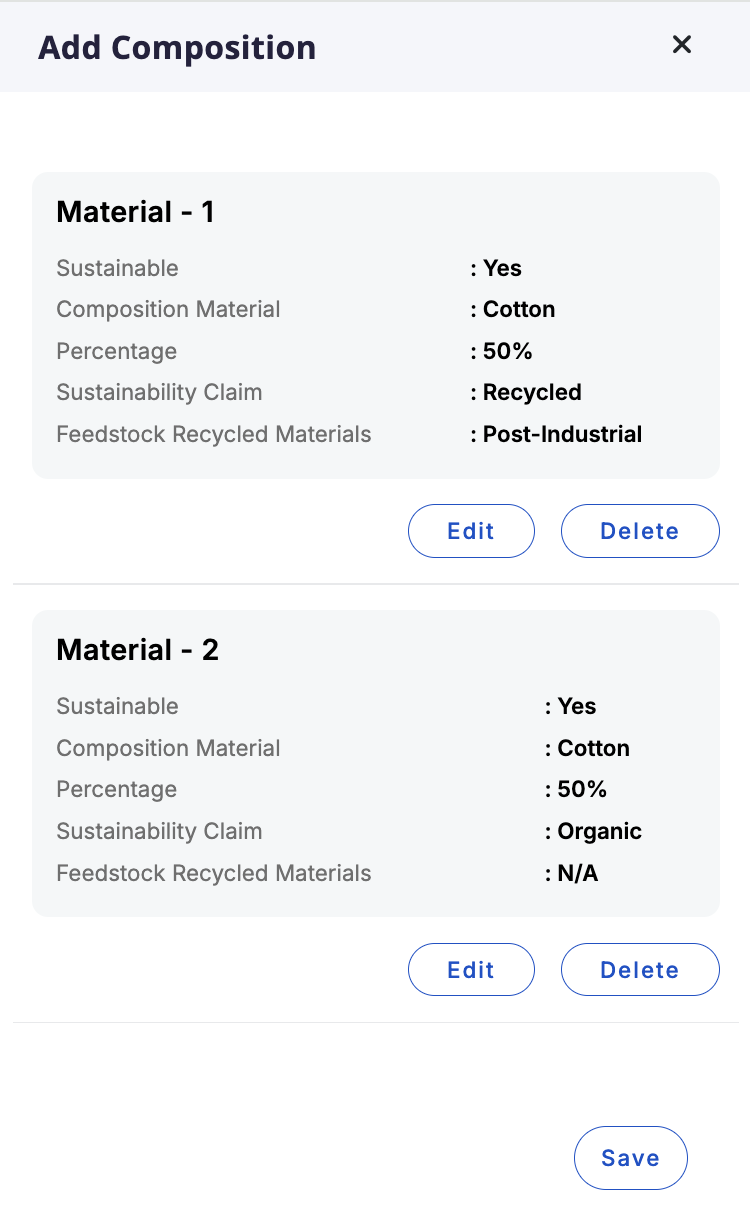Image resolution: width=750 pixels, height=1222 pixels.
Task: Click Material - 2's Sustainable Yes value
Action: (x=577, y=706)
